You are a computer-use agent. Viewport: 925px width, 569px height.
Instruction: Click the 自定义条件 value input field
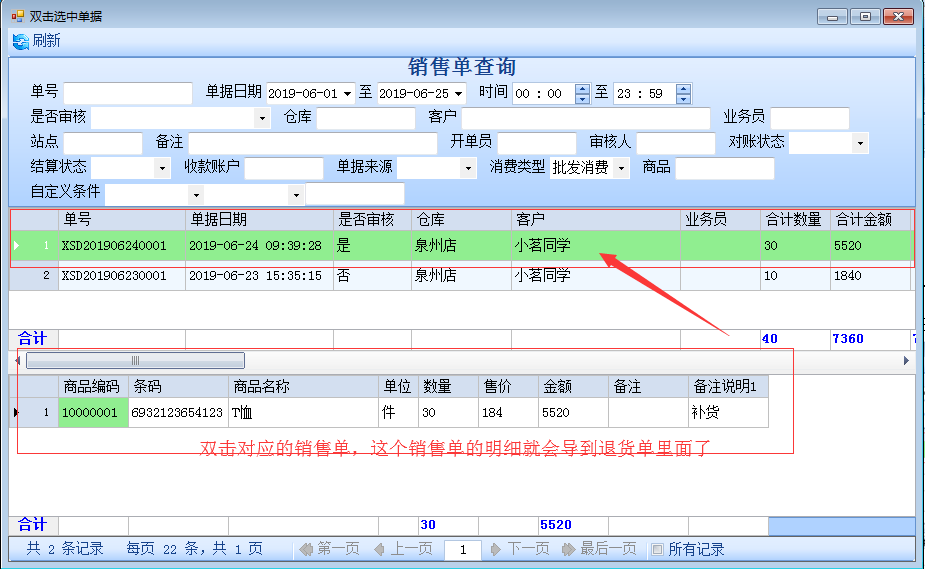coord(355,194)
